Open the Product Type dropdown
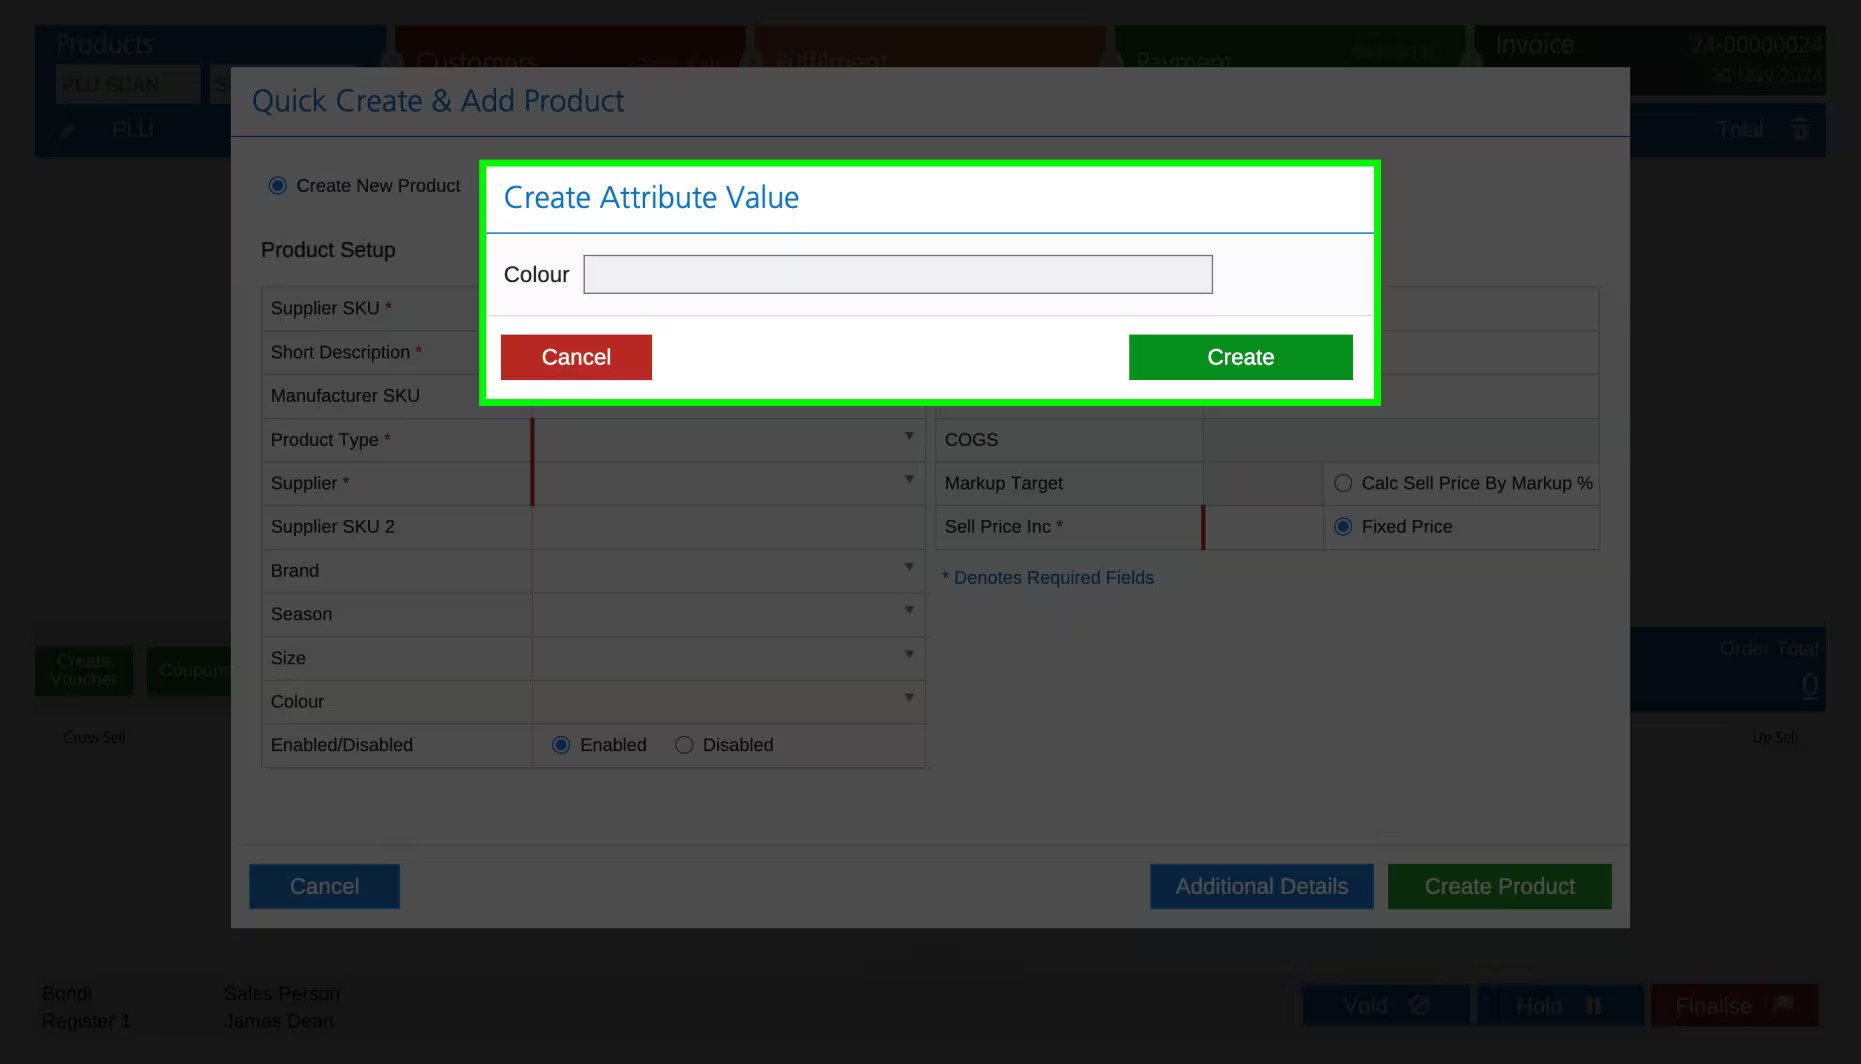The image size is (1861, 1064). point(728,439)
